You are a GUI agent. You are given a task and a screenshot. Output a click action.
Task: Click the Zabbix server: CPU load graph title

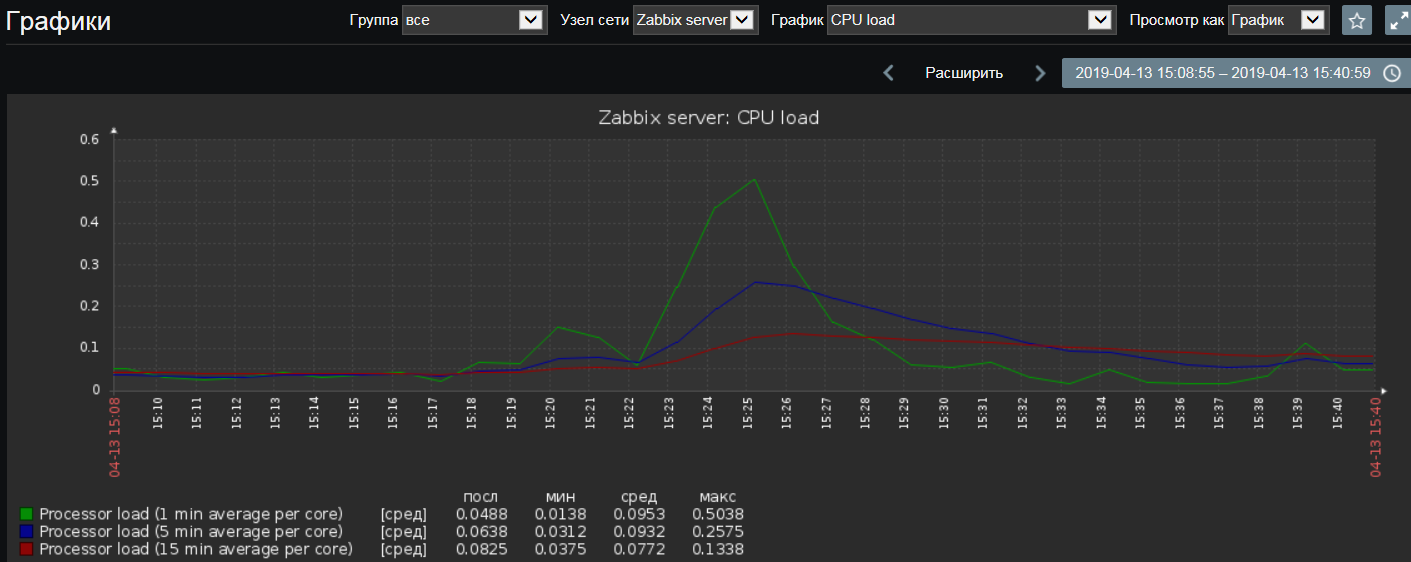click(709, 117)
